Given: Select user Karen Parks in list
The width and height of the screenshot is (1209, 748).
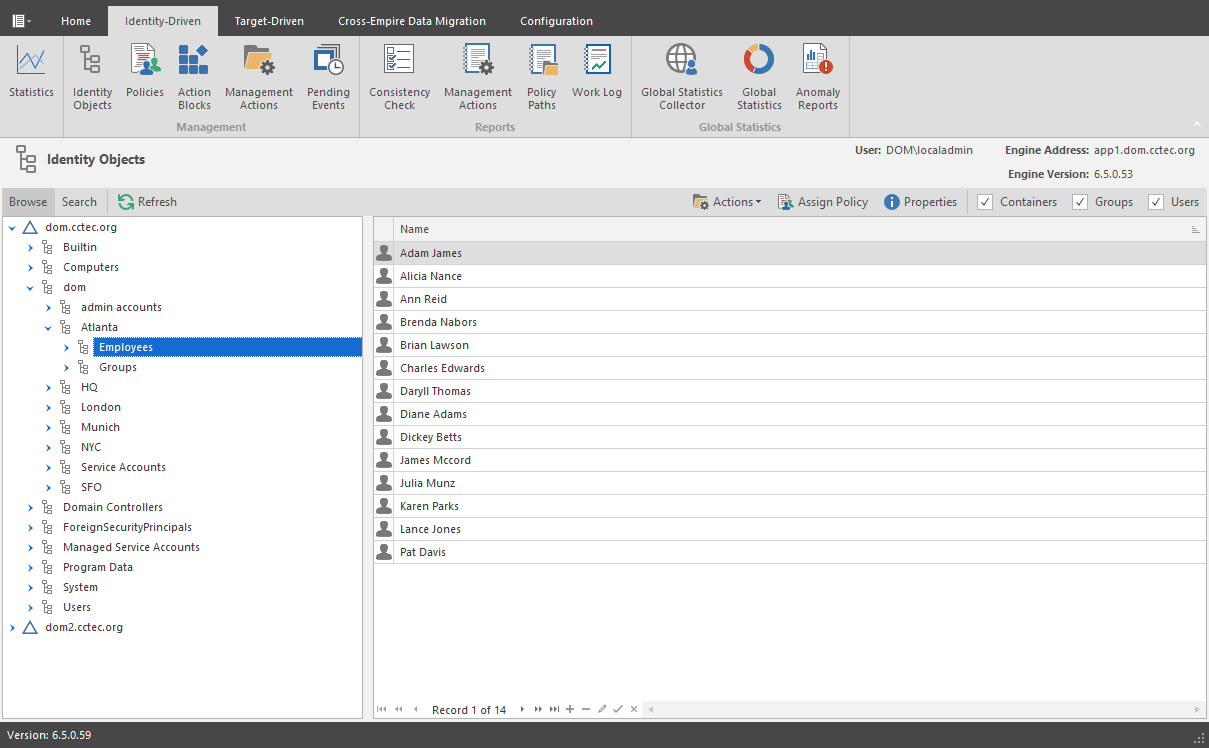Looking at the screenshot, I should [x=429, y=506].
